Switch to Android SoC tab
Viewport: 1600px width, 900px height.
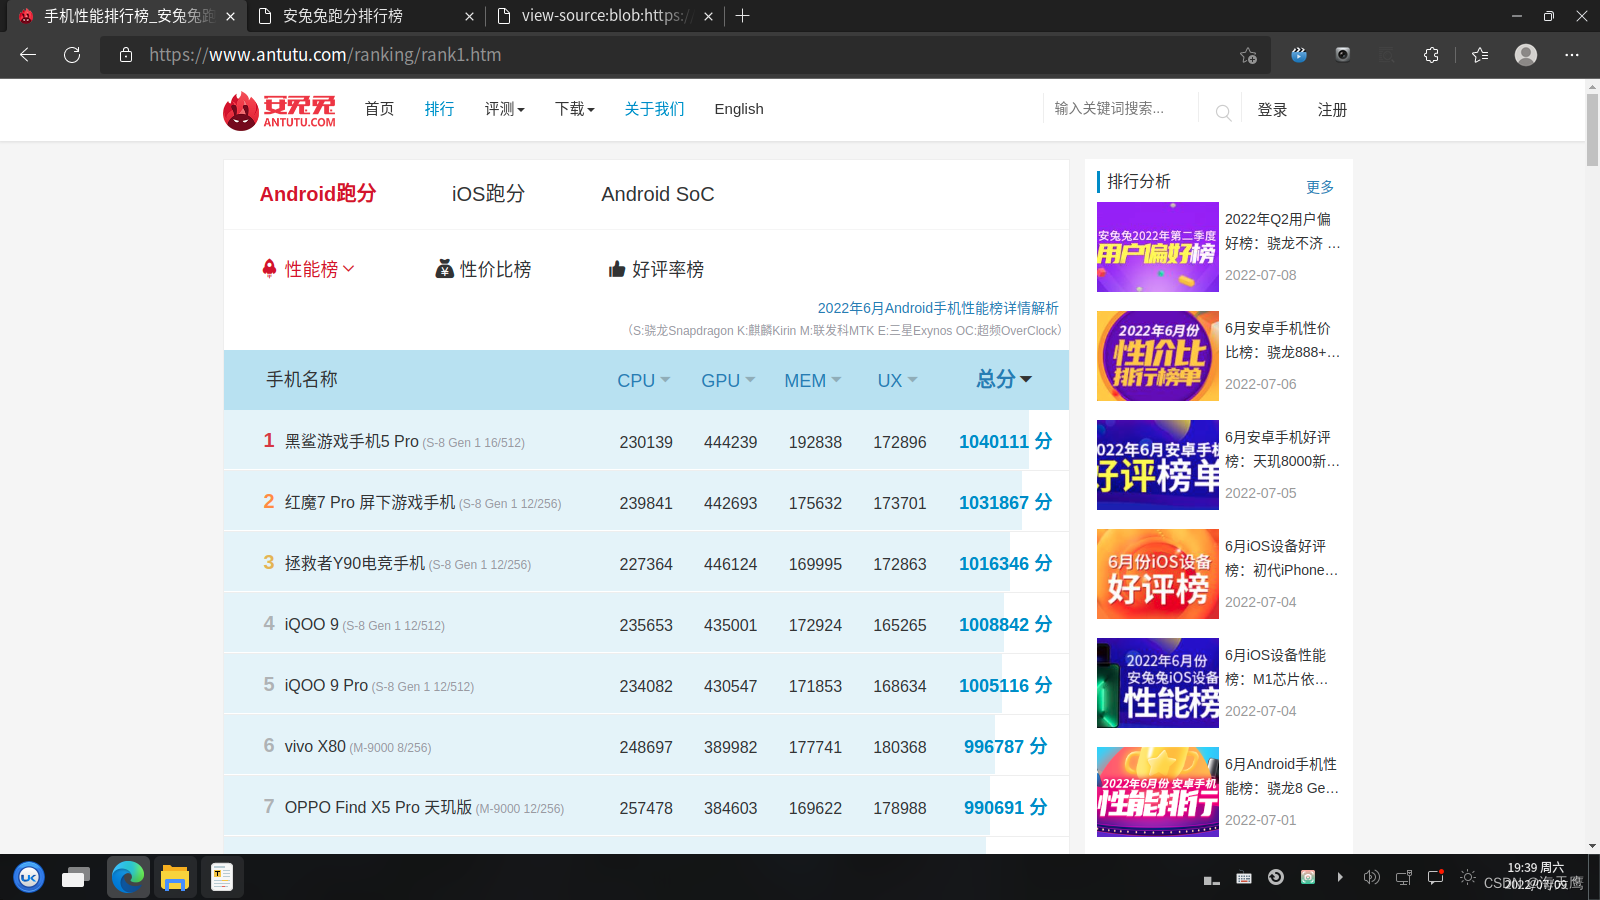coord(658,194)
